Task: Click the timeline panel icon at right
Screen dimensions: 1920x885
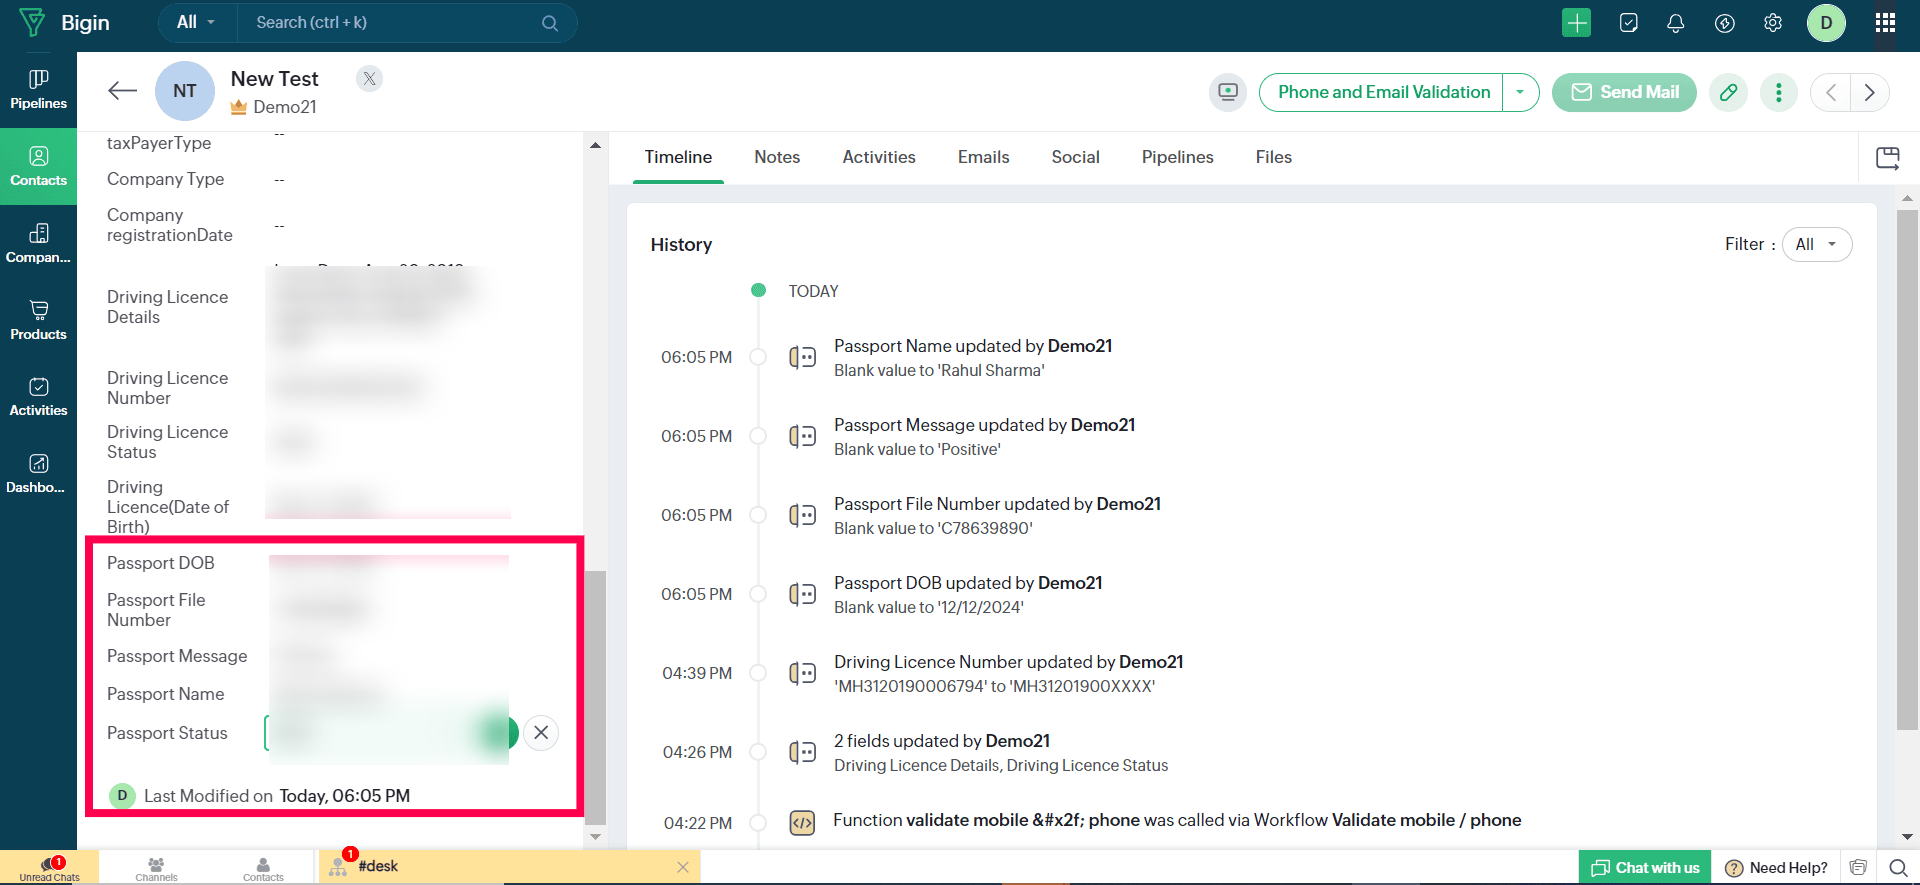Action: click(x=1888, y=157)
